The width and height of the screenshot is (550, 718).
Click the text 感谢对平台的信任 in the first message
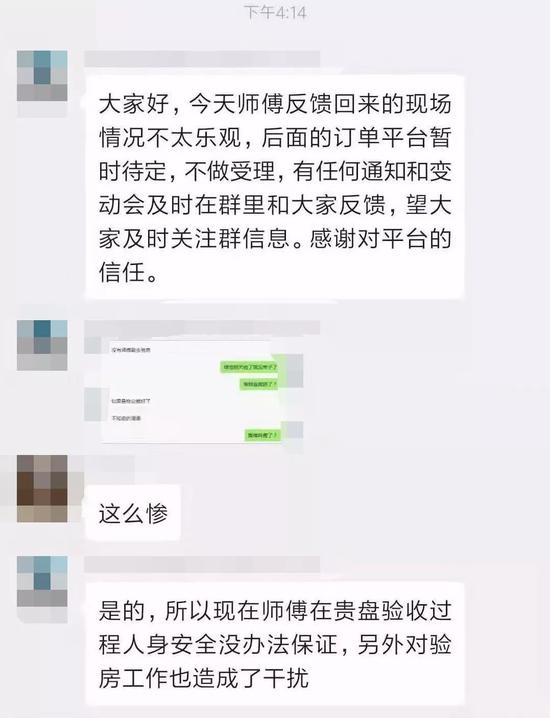tap(275, 256)
